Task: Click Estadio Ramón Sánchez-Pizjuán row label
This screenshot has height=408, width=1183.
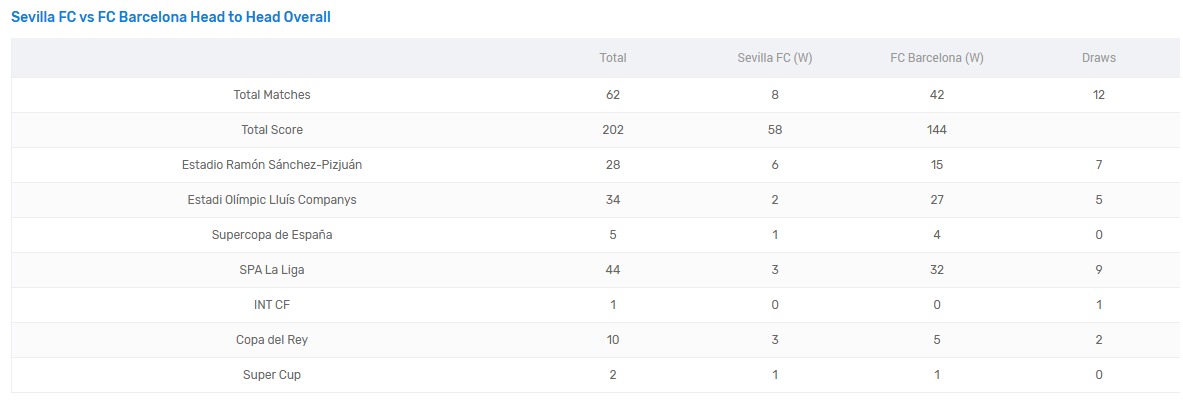Action: coord(272,165)
